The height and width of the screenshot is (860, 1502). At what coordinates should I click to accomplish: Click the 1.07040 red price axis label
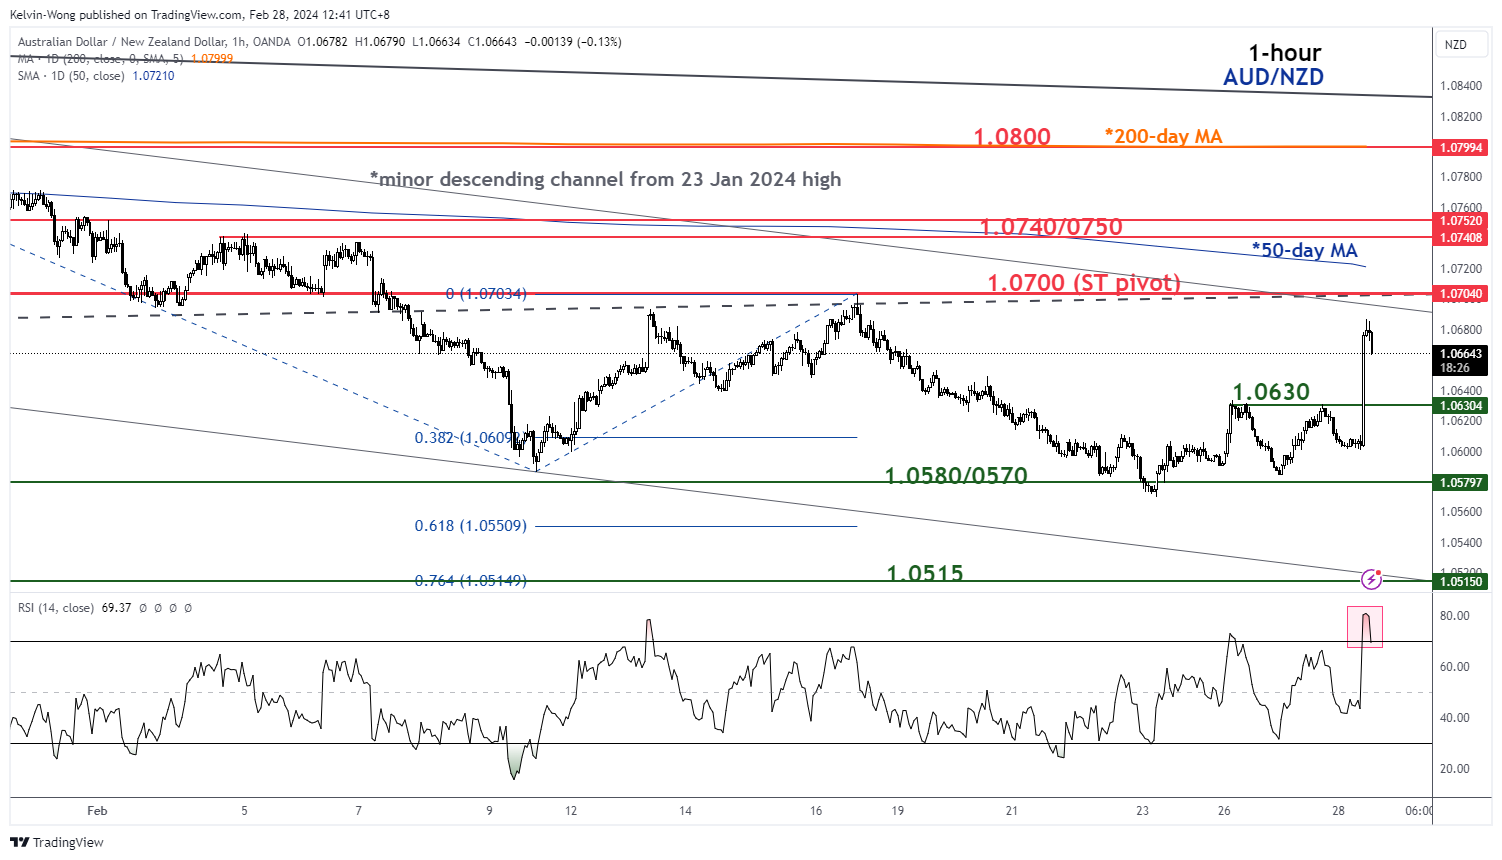pyautogui.click(x=1461, y=294)
